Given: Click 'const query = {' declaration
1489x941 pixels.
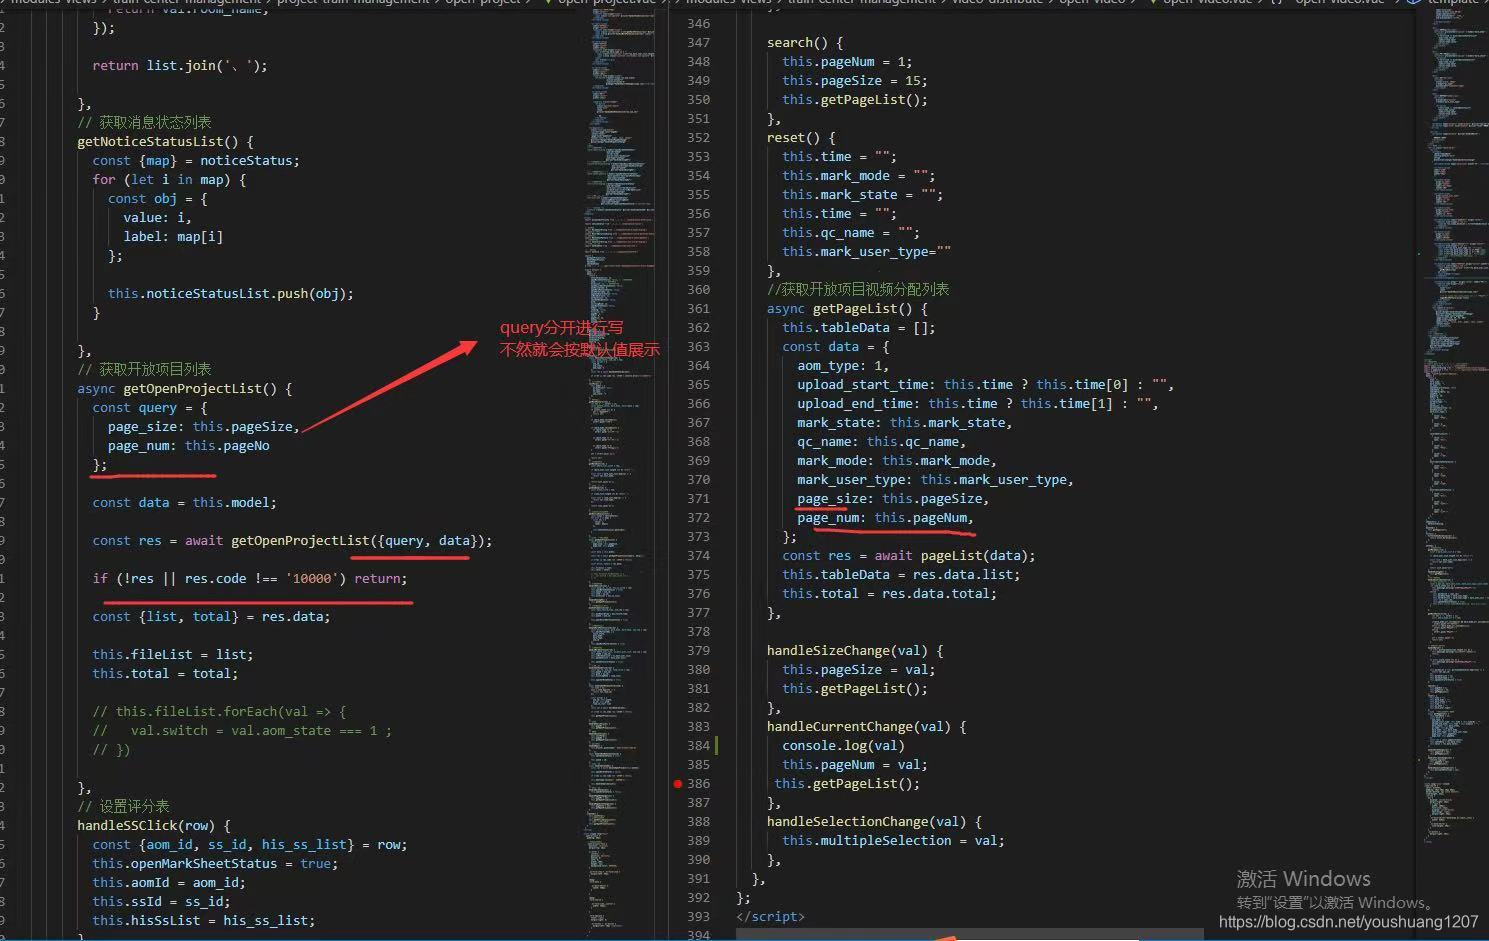Looking at the screenshot, I should point(150,408).
